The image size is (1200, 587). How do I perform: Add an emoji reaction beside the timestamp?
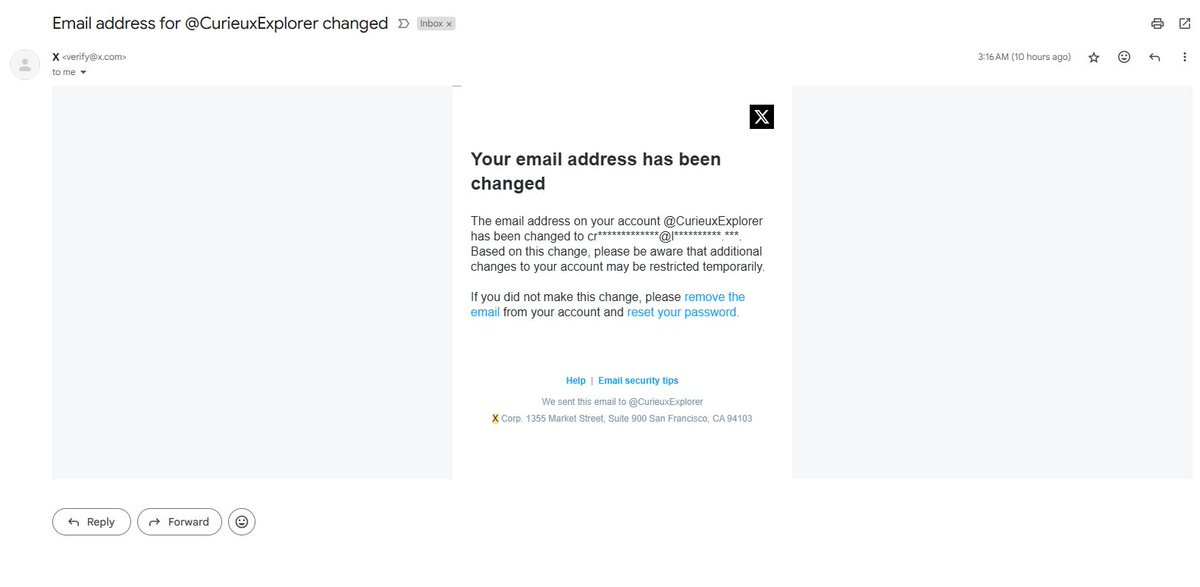click(1124, 57)
